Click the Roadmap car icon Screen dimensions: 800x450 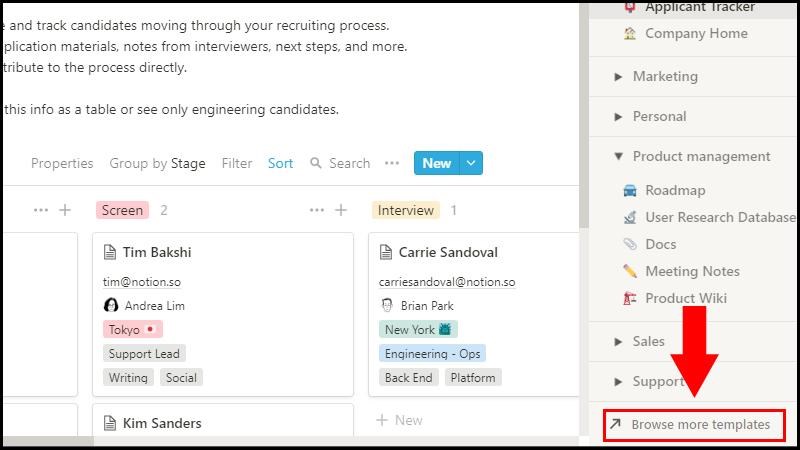[x=630, y=190]
